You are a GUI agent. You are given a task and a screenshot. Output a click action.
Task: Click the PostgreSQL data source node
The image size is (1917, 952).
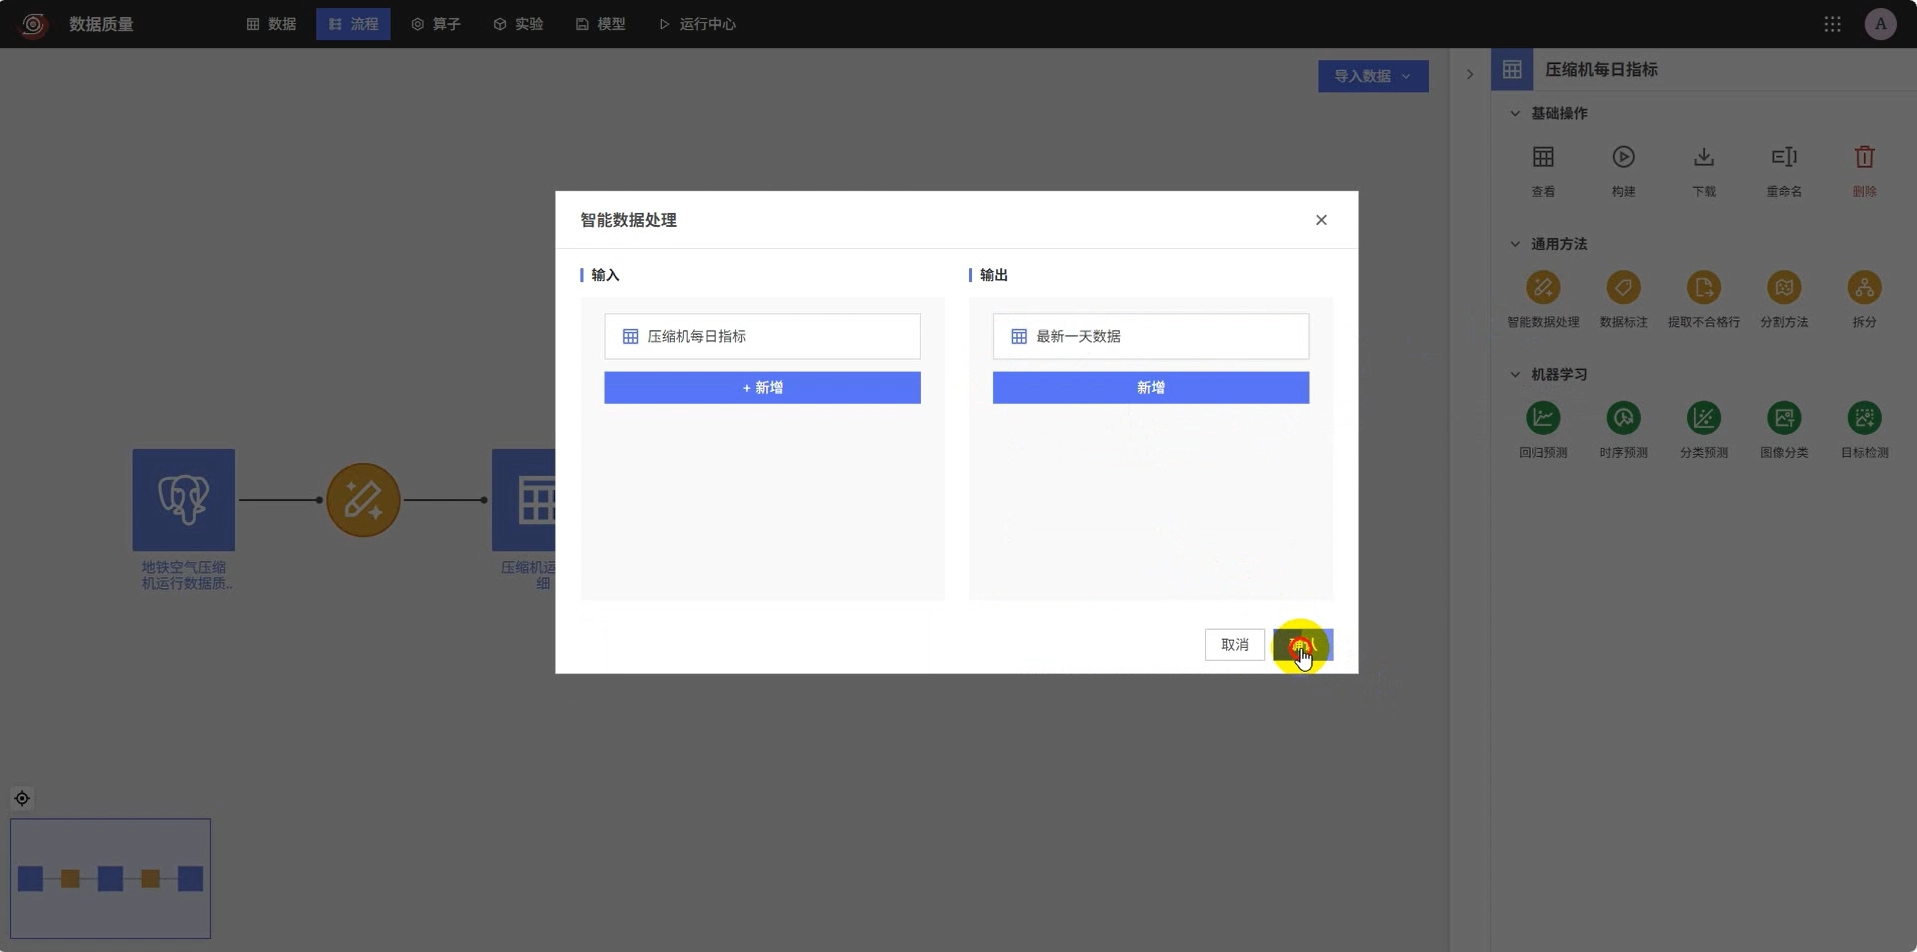[184, 500]
